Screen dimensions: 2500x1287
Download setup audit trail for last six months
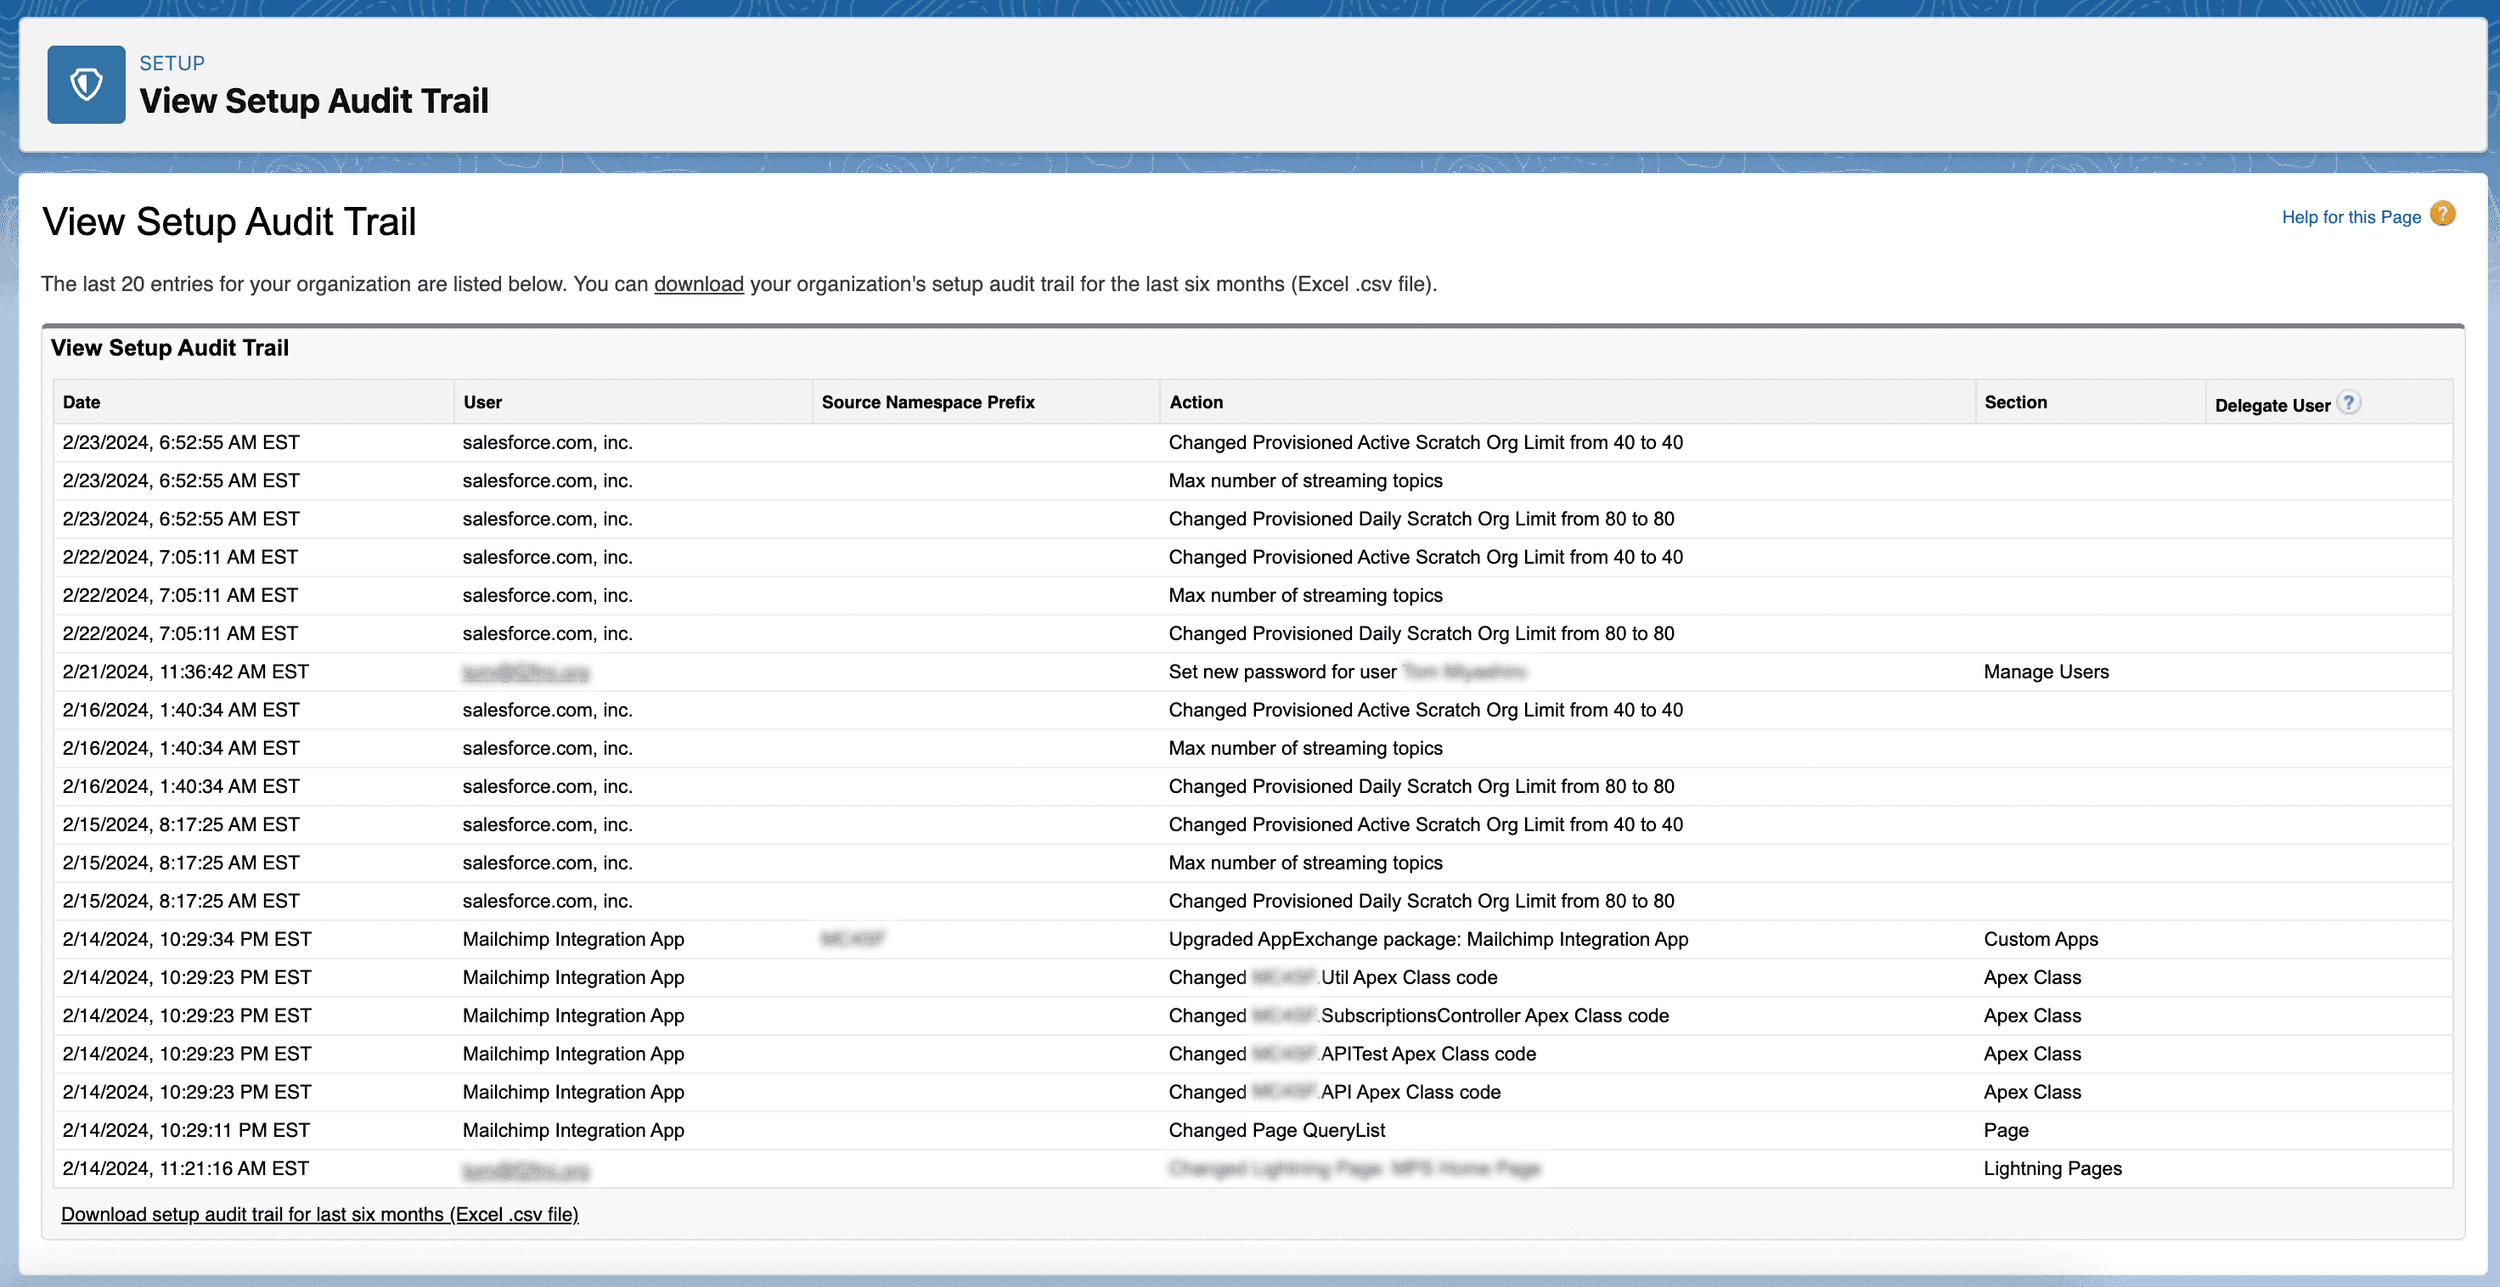coord(320,1213)
